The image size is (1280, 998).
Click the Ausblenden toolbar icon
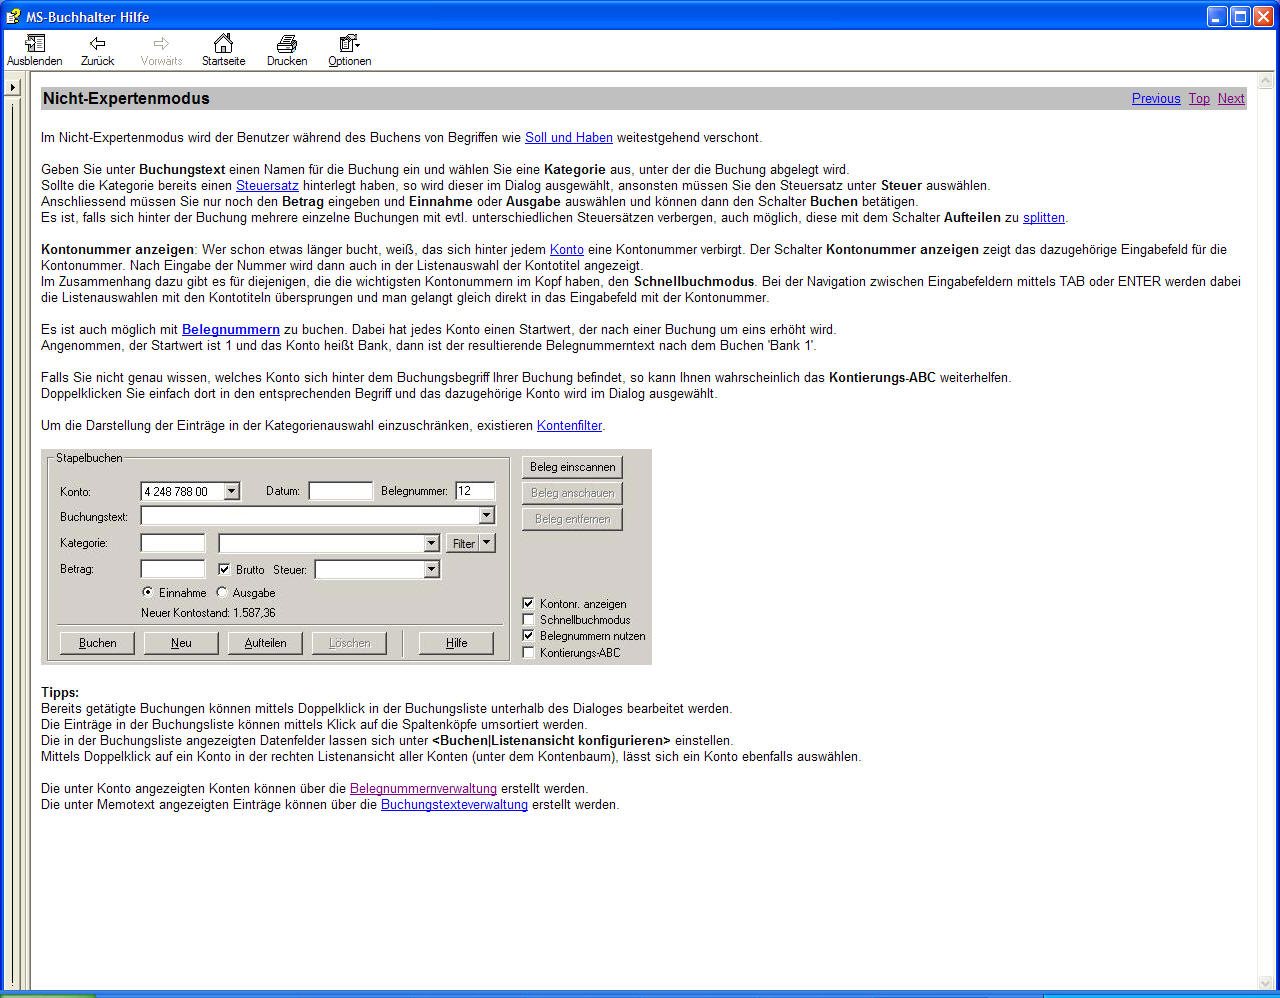click(x=35, y=50)
